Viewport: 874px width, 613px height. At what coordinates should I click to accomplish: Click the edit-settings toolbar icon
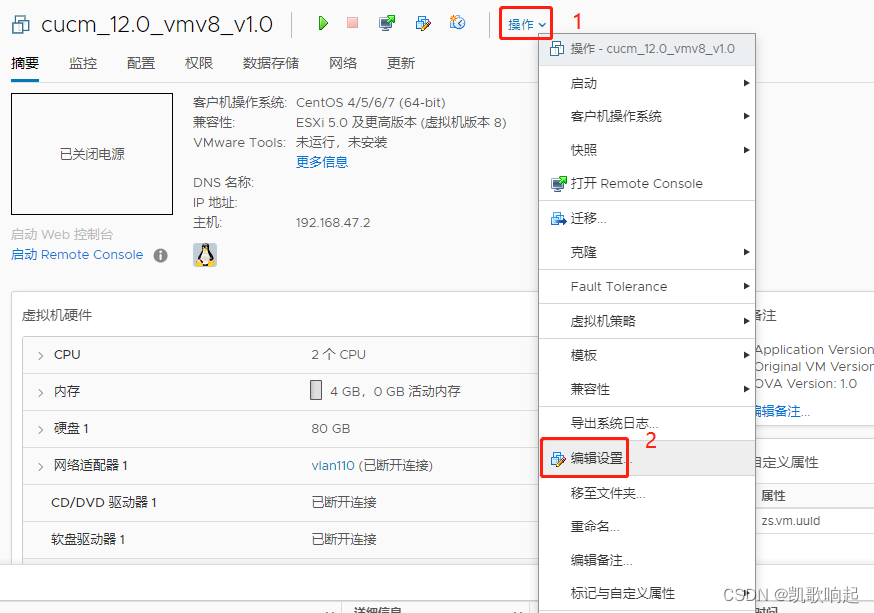click(x=422, y=22)
